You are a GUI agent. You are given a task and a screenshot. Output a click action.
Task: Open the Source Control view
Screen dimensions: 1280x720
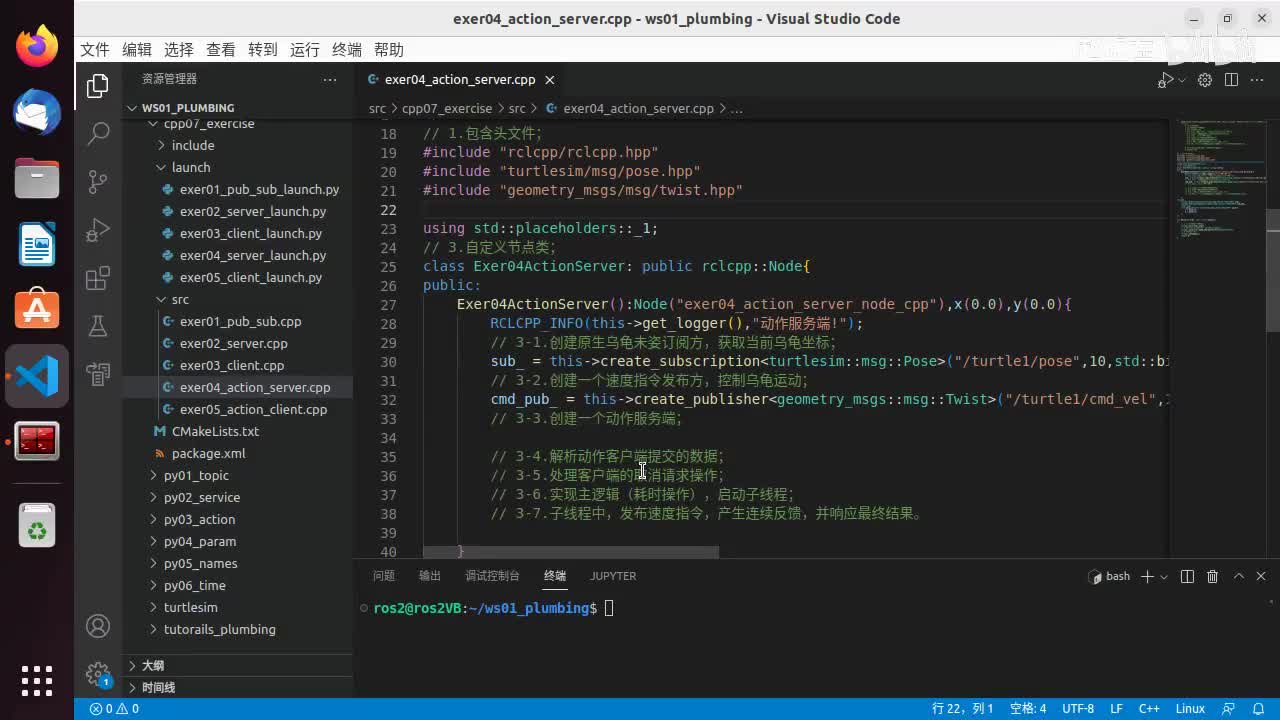pyautogui.click(x=98, y=181)
